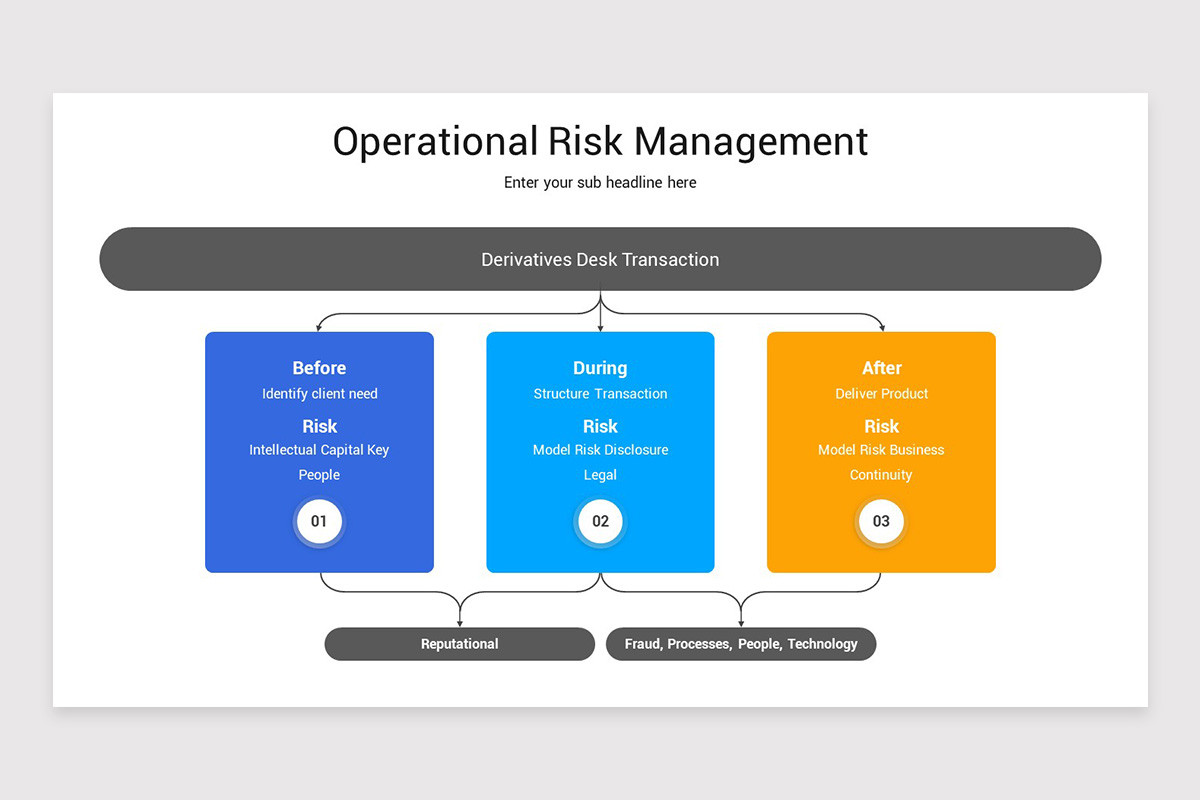This screenshot has width=1200, height=800.
Task: Select the Structure Transaction label
Action: coord(600,393)
